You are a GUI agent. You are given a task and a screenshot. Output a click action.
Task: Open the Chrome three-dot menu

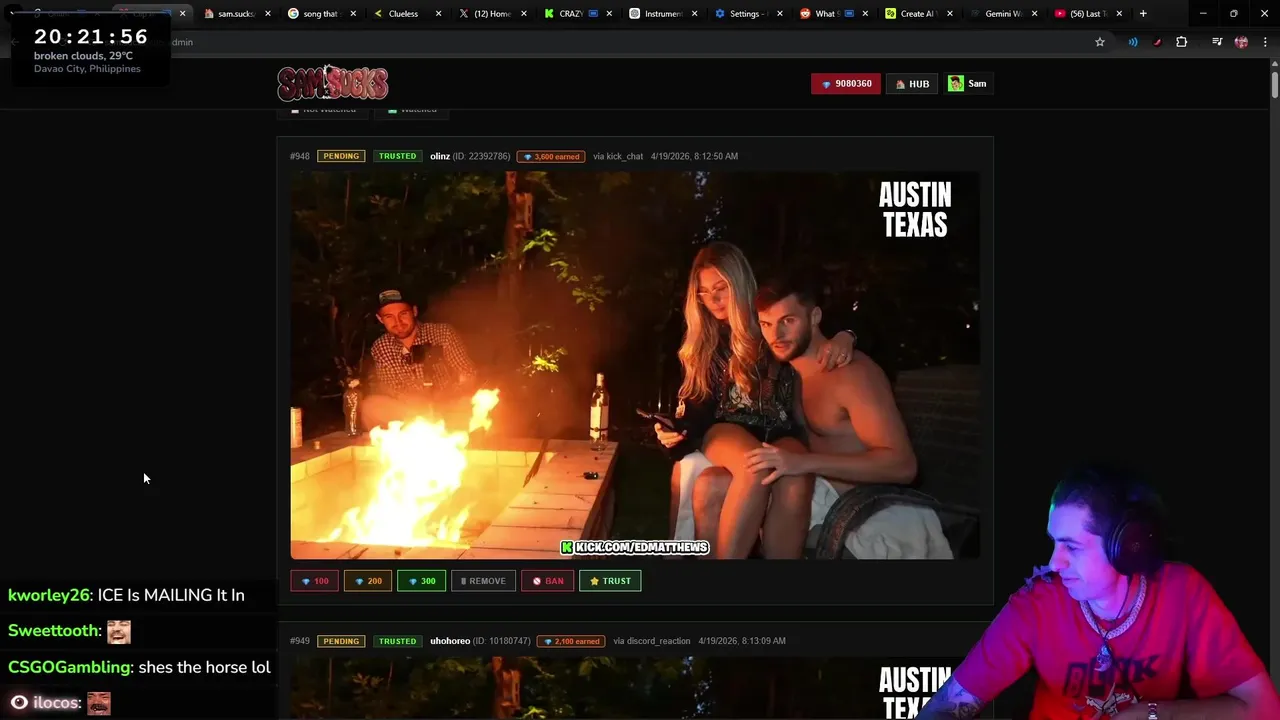pyautogui.click(x=1264, y=42)
